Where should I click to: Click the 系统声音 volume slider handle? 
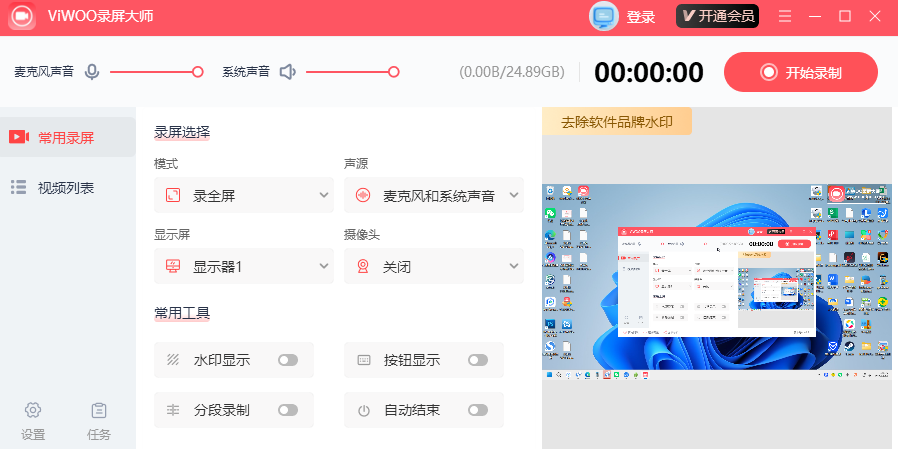[x=393, y=72]
